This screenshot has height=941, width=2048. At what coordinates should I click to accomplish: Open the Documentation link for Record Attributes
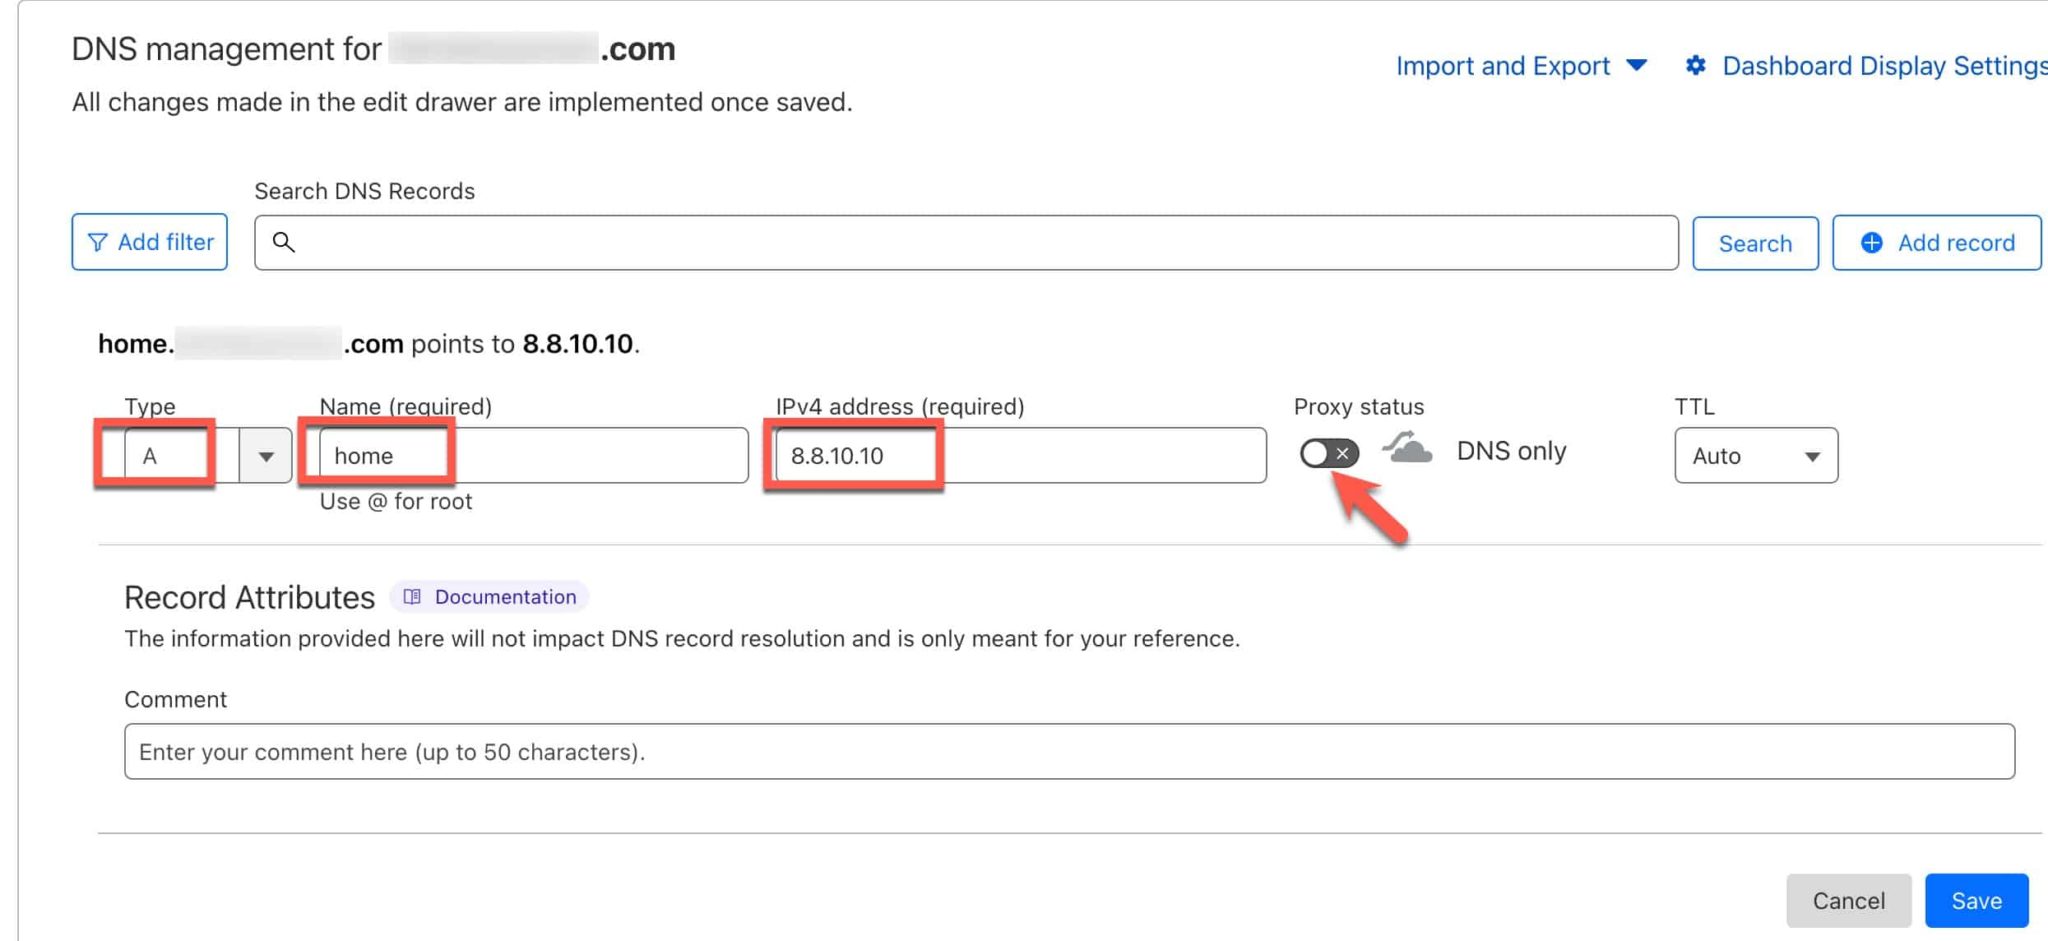504,597
